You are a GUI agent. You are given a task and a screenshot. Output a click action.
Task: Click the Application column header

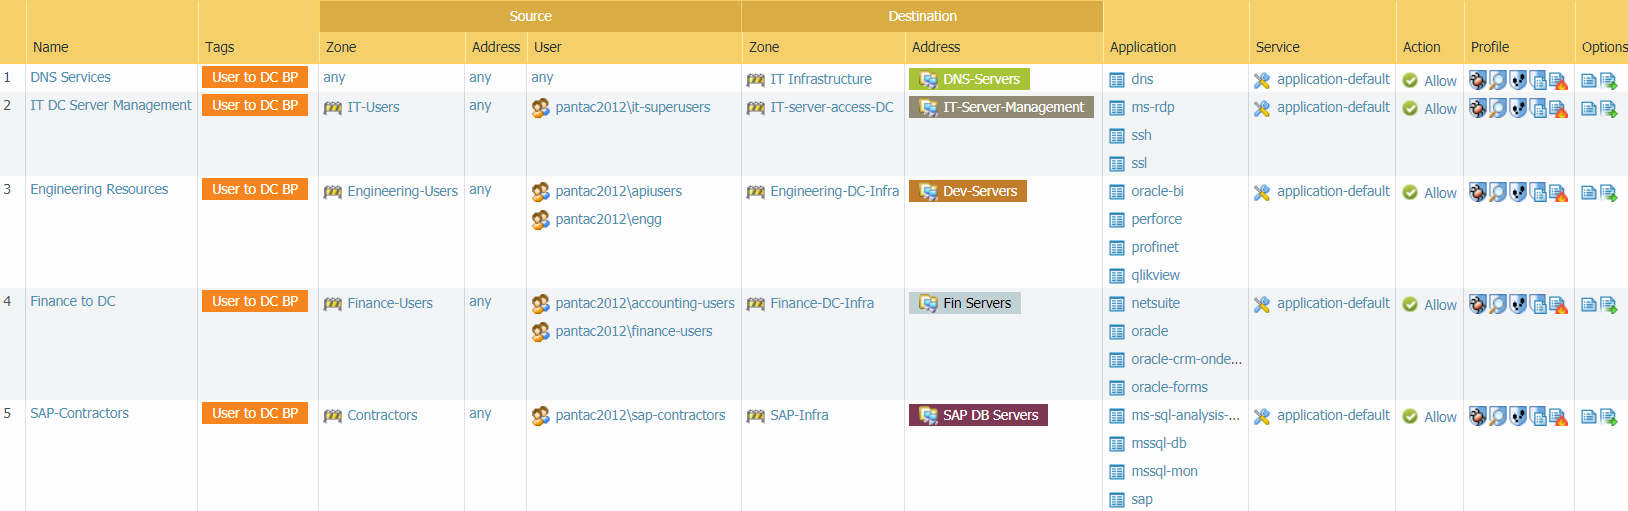pyautogui.click(x=1142, y=47)
